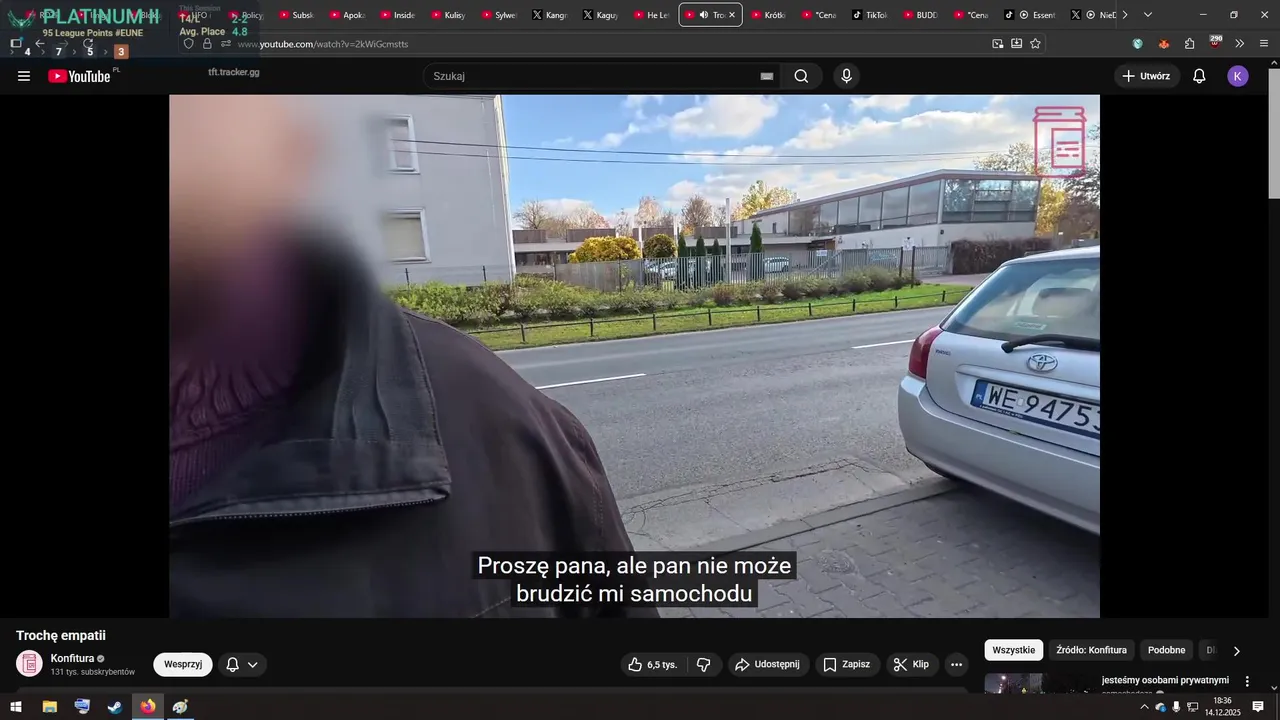Select the Podobne filter chip
The height and width of the screenshot is (720, 1280).
(x=1166, y=650)
